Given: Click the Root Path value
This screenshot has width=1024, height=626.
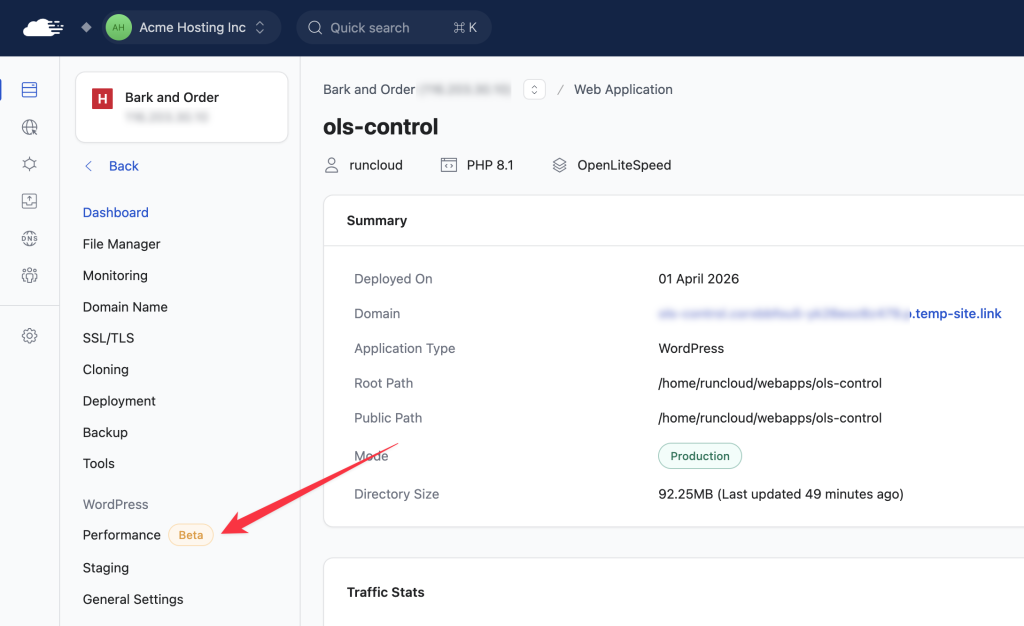Looking at the screenshot, I should coord(770,383).
